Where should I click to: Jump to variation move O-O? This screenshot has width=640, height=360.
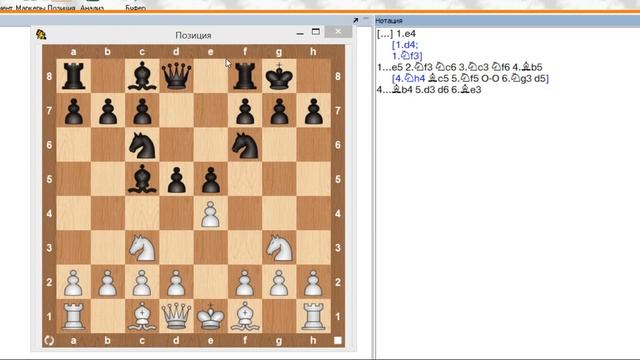491,78
